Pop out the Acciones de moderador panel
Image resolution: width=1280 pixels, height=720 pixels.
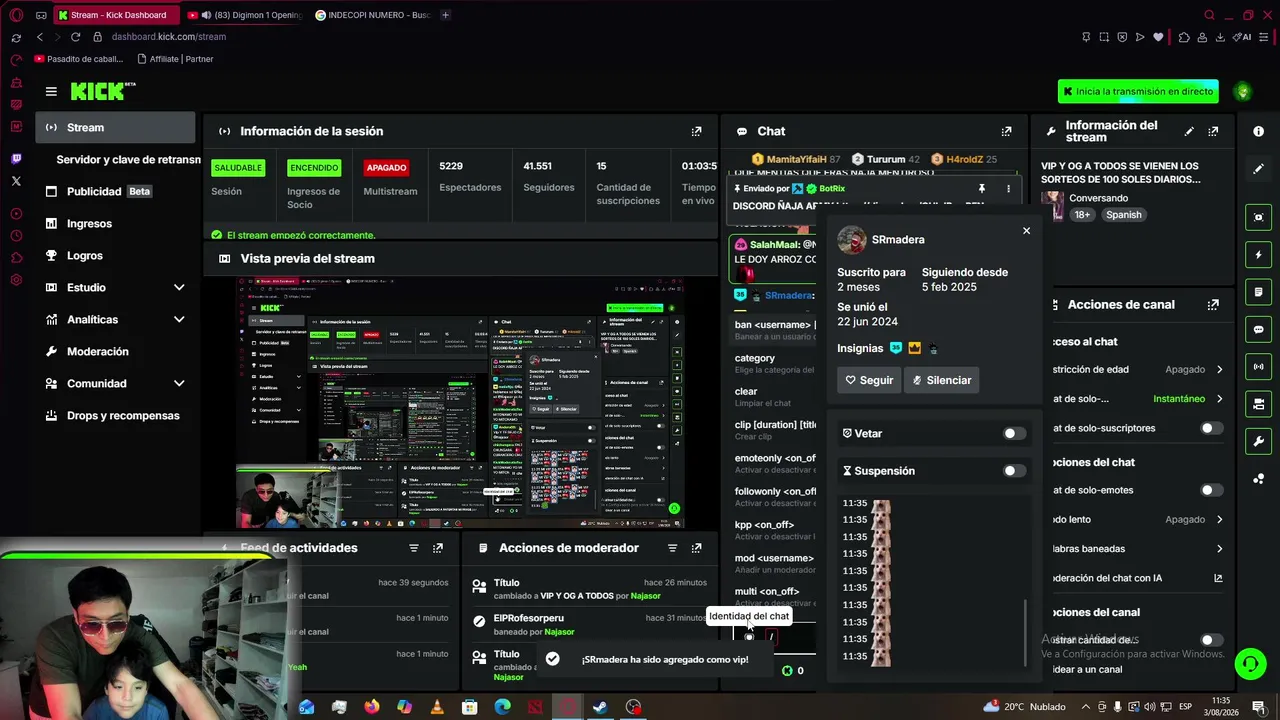[697, 548]
